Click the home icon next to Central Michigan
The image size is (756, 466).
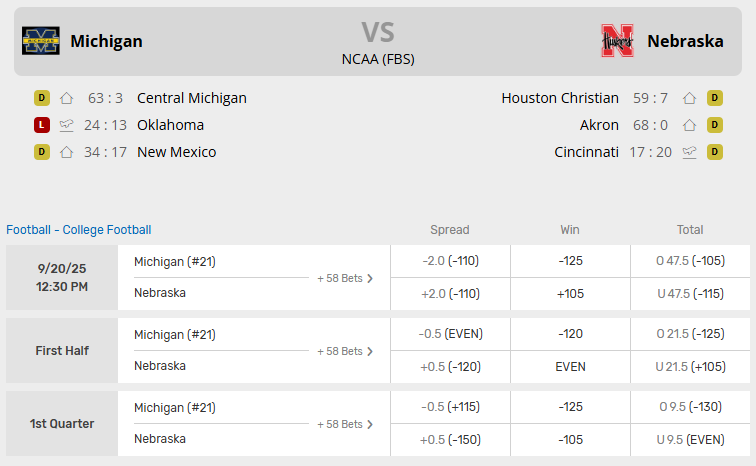click(67, 98)
